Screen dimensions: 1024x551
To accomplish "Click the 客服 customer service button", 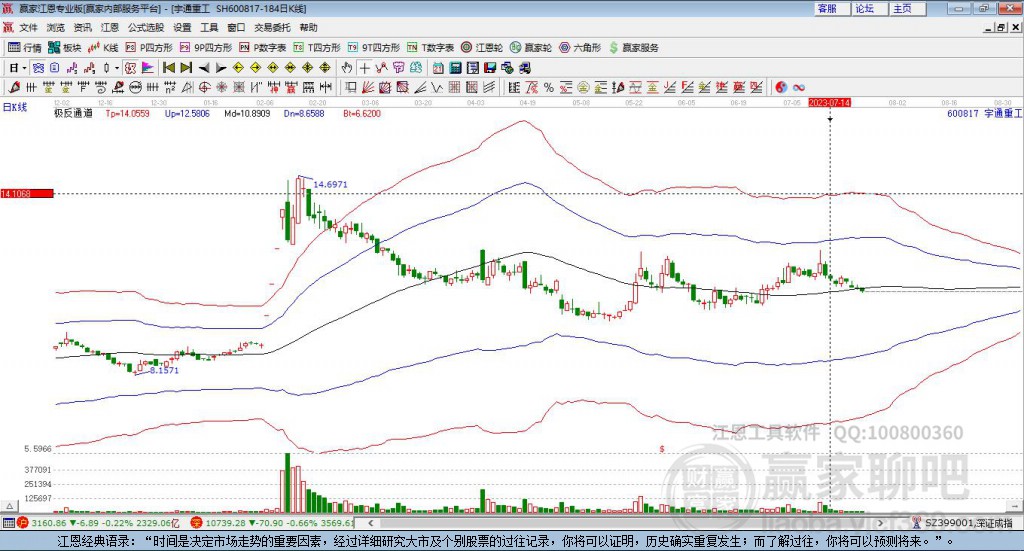I will (832, 8).
